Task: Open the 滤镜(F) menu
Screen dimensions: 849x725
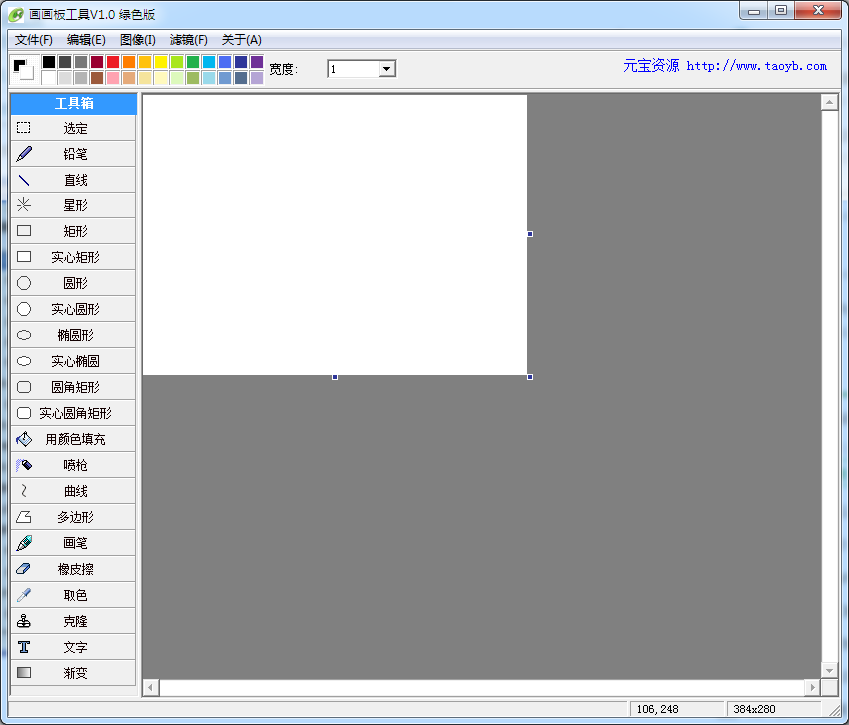Action: point(188,40)
